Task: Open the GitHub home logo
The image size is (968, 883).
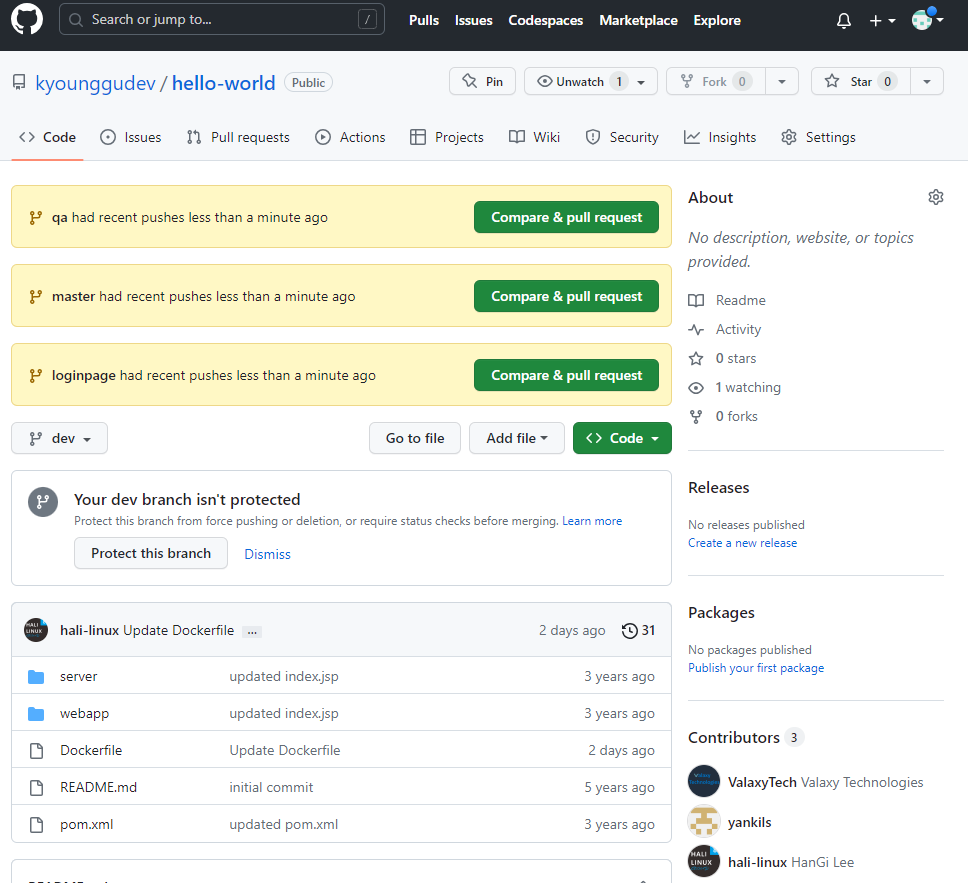Action: coord(27,20)
